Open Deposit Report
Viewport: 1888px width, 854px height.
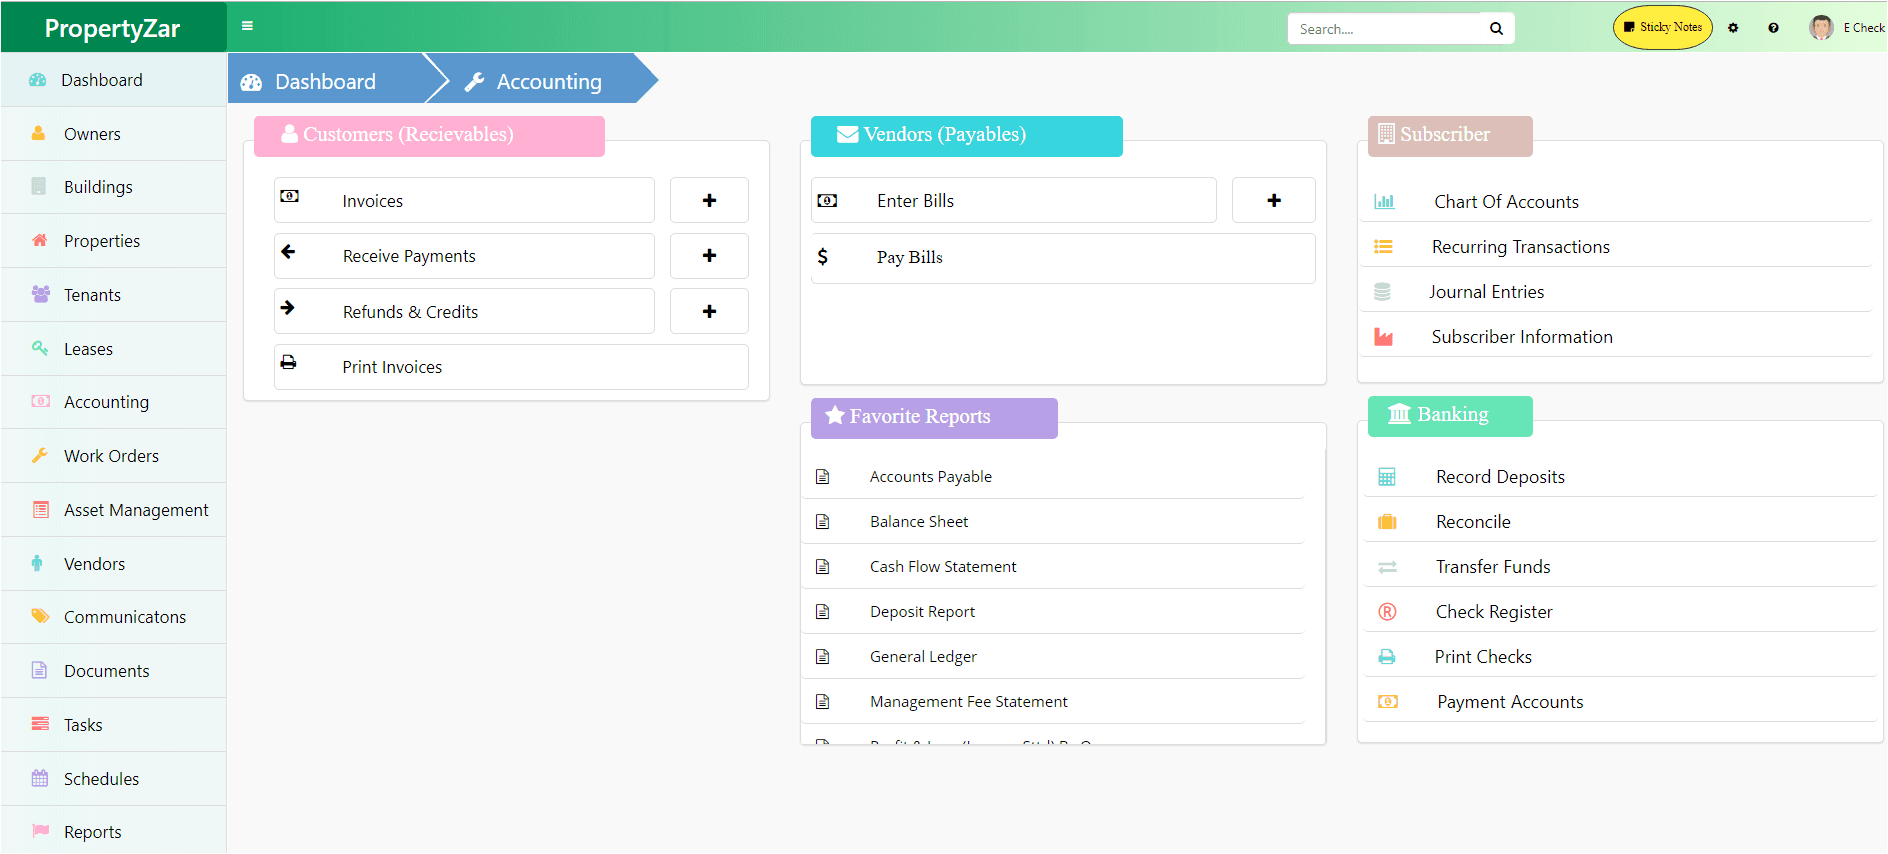pyautogui.click(x=922, y=612)
